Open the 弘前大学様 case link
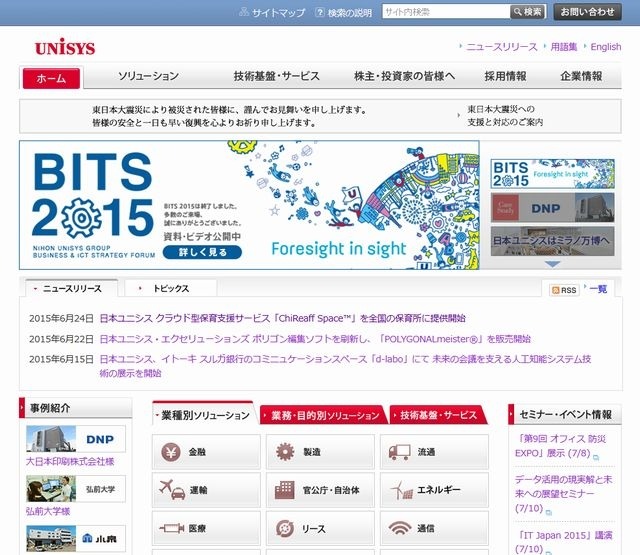The width and height of the screenshot is (640, 555). click(x=48, y=511)
